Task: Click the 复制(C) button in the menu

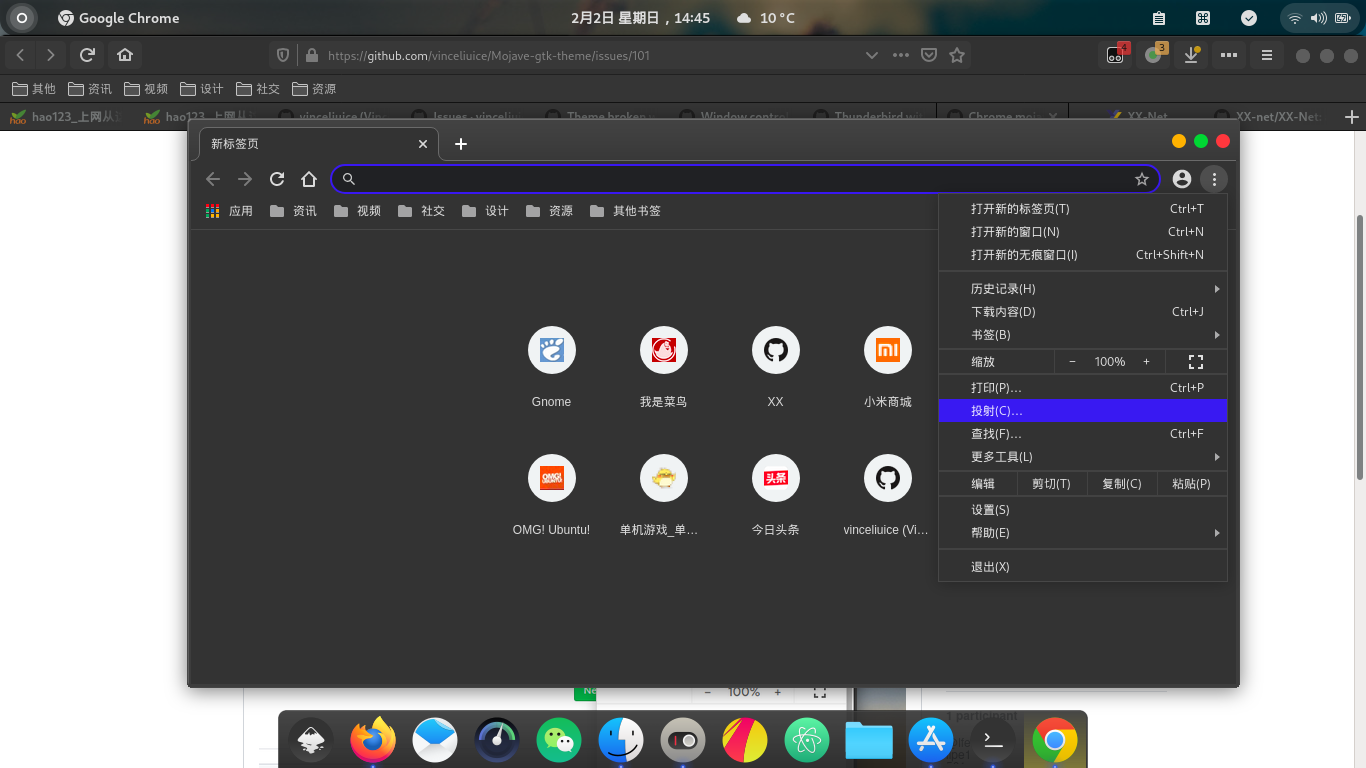Action: [x=1121, y=483]
